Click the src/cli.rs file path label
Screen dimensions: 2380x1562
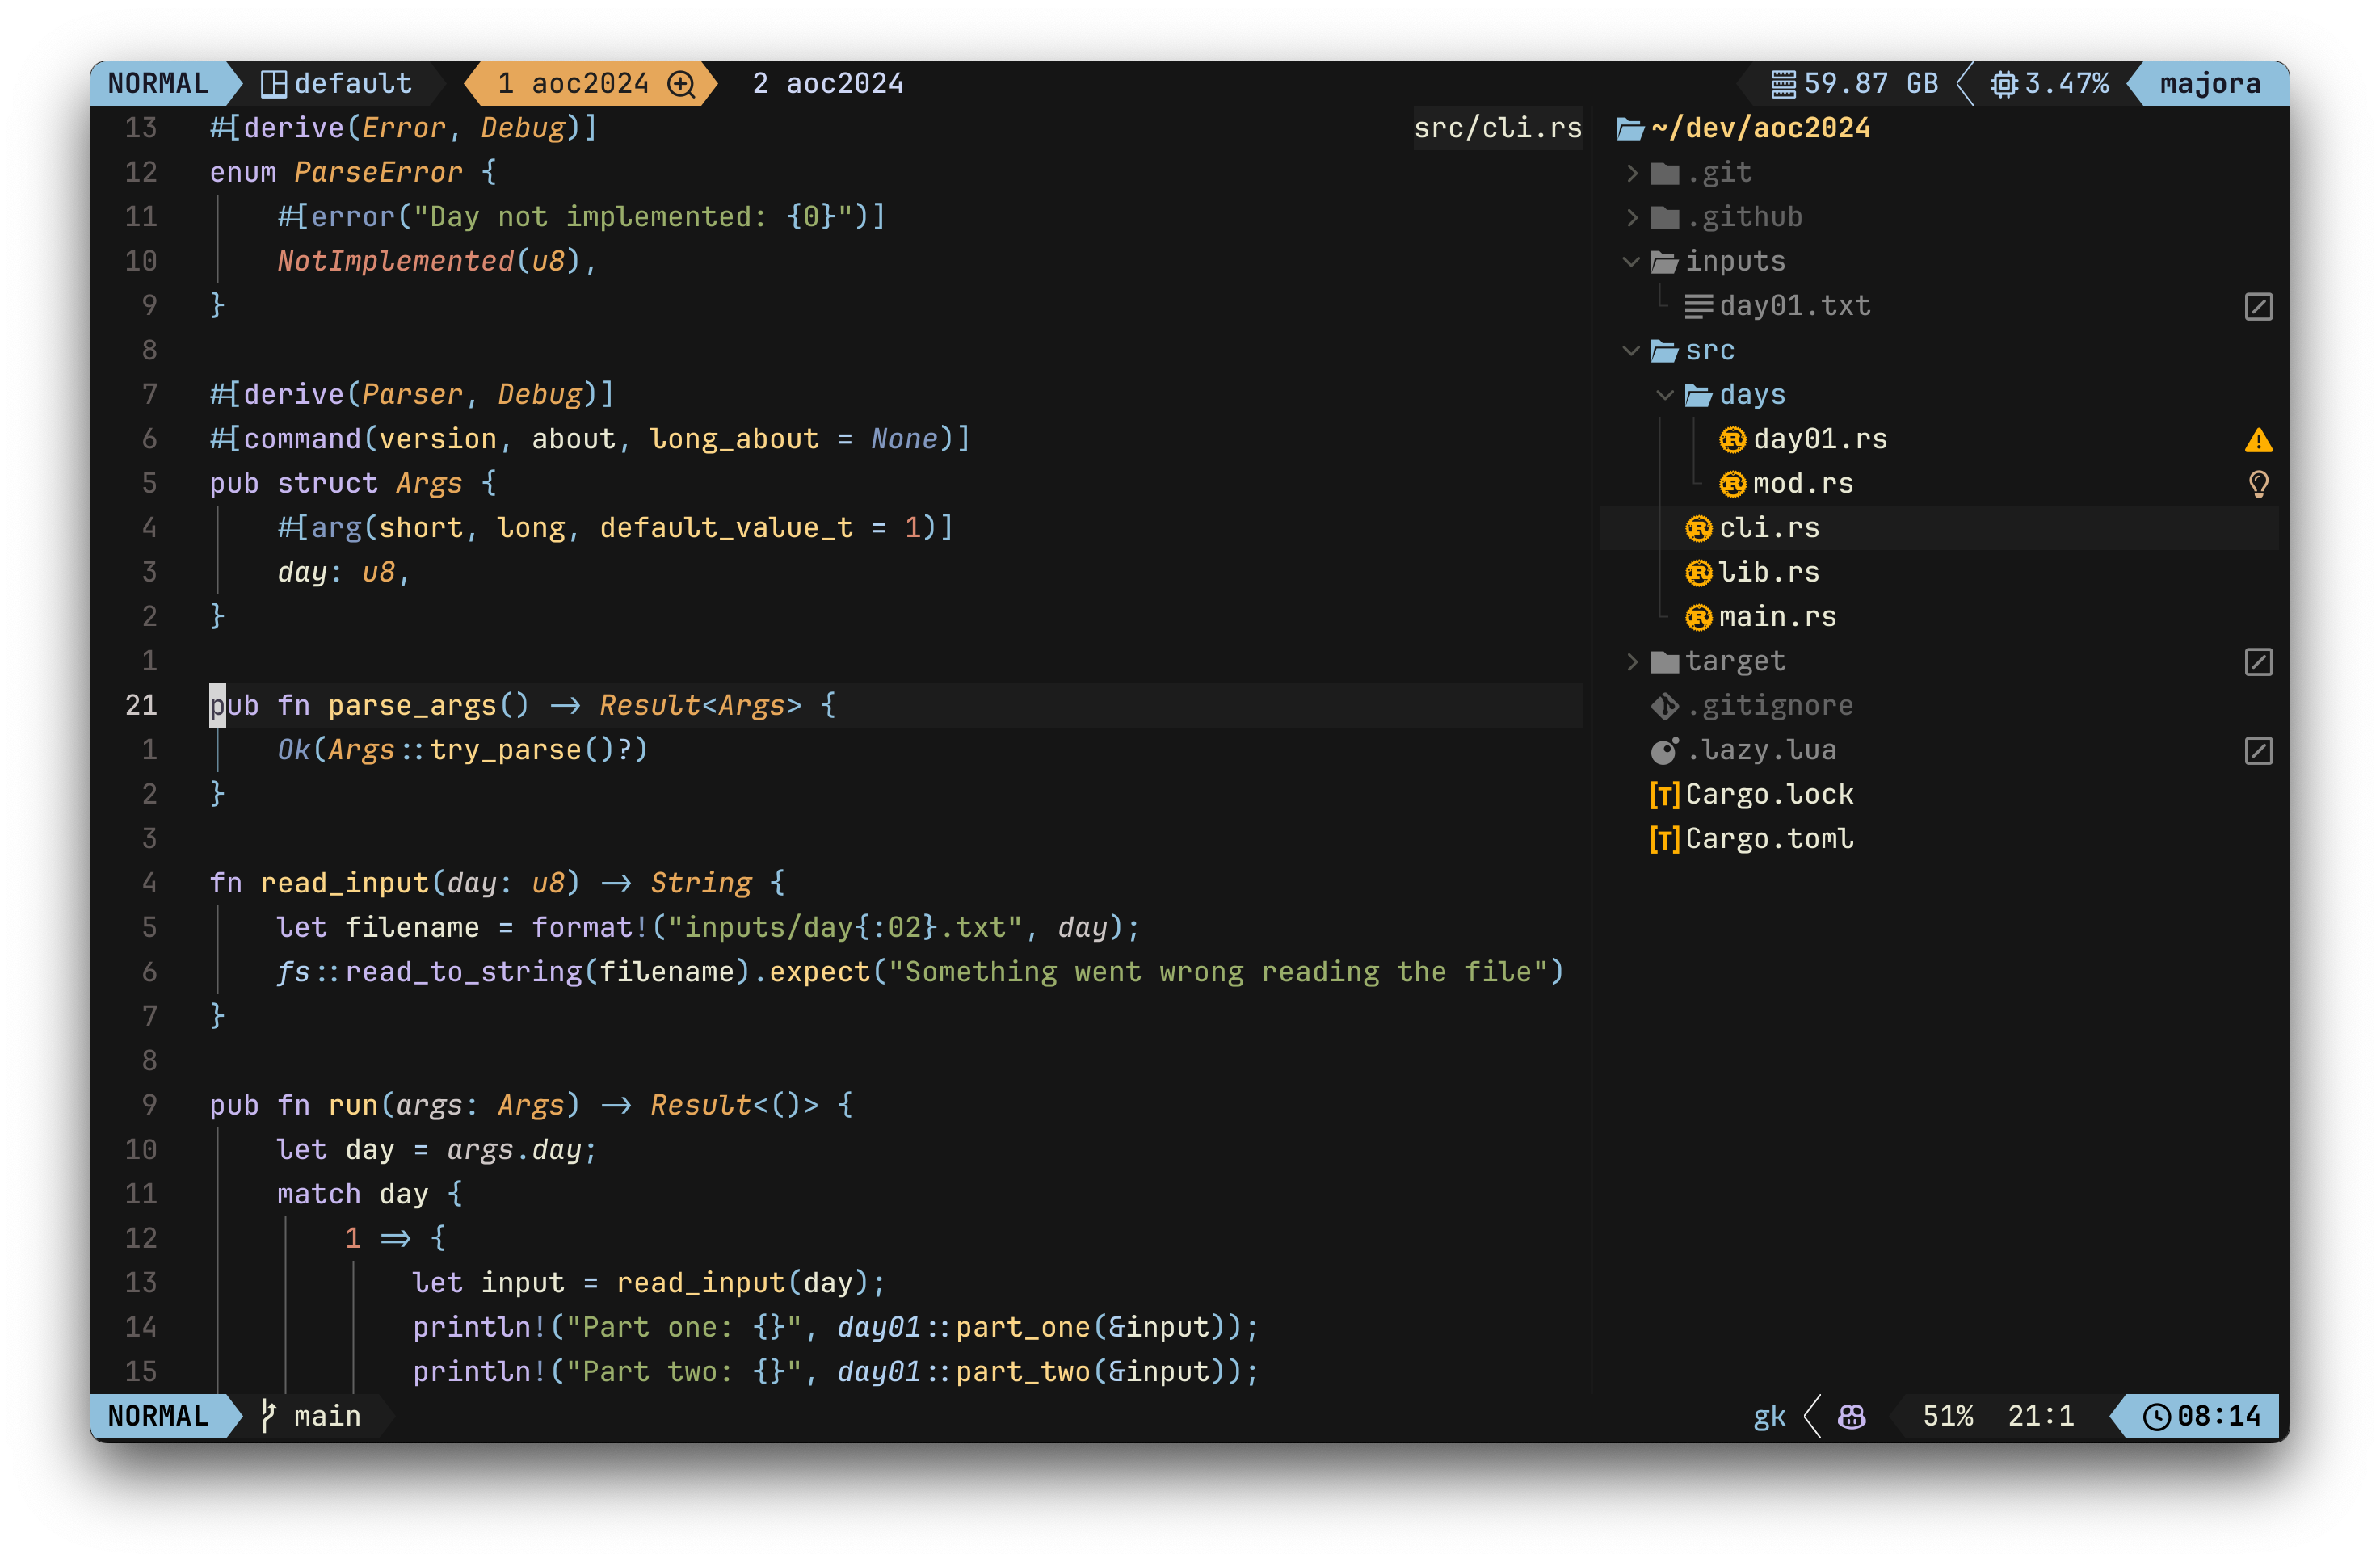(1497, 128)
